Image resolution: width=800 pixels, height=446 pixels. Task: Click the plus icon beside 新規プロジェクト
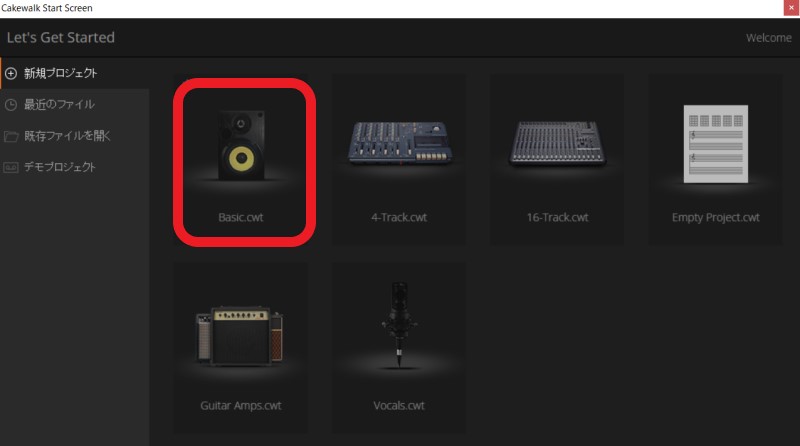pyautogui.click(x=11, y=73)
